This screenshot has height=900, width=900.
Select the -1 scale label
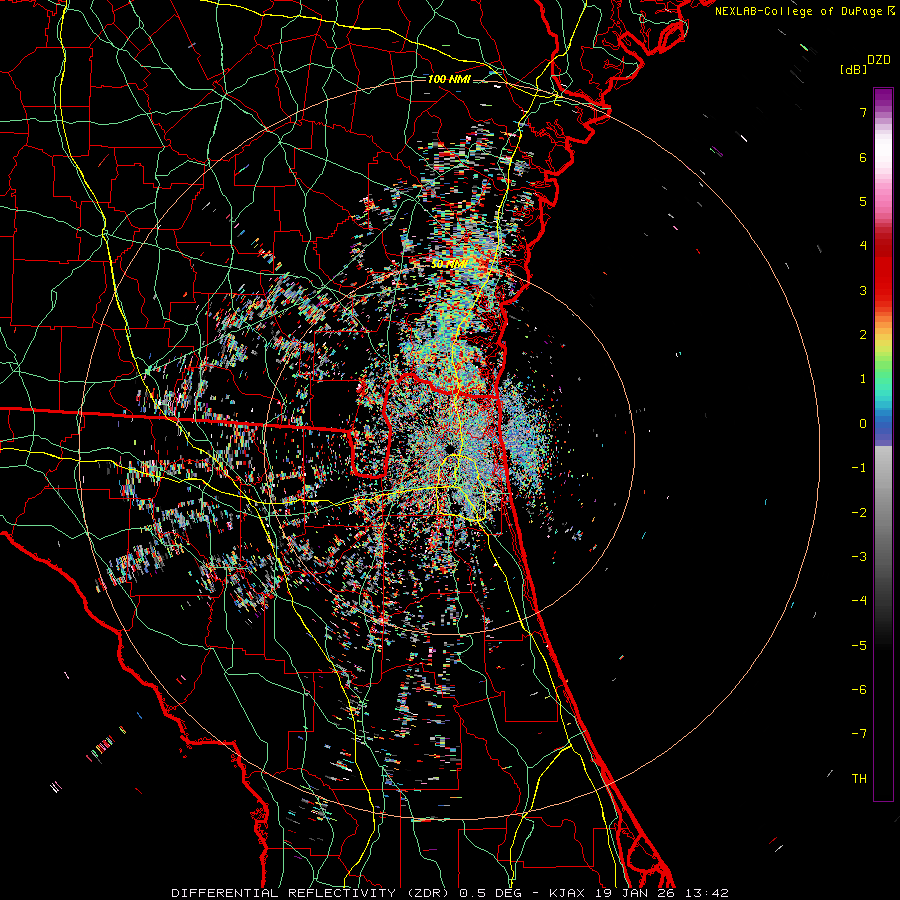(859, 468)
